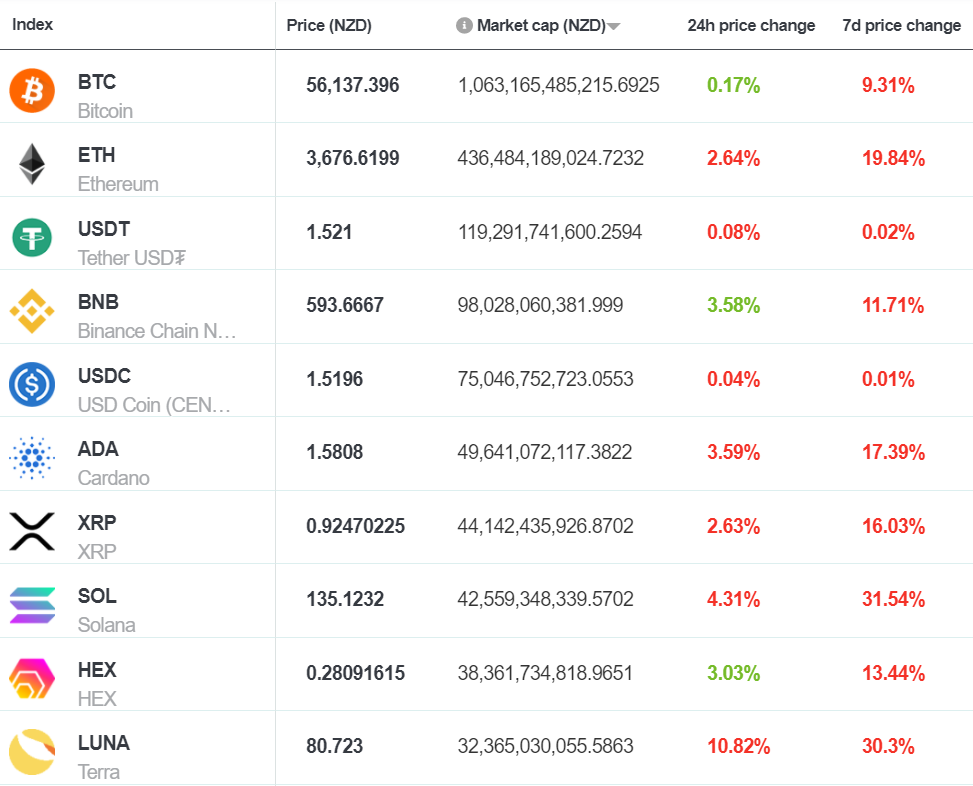
Task: Click the Tether green logo icon
Action: (32, 238)
